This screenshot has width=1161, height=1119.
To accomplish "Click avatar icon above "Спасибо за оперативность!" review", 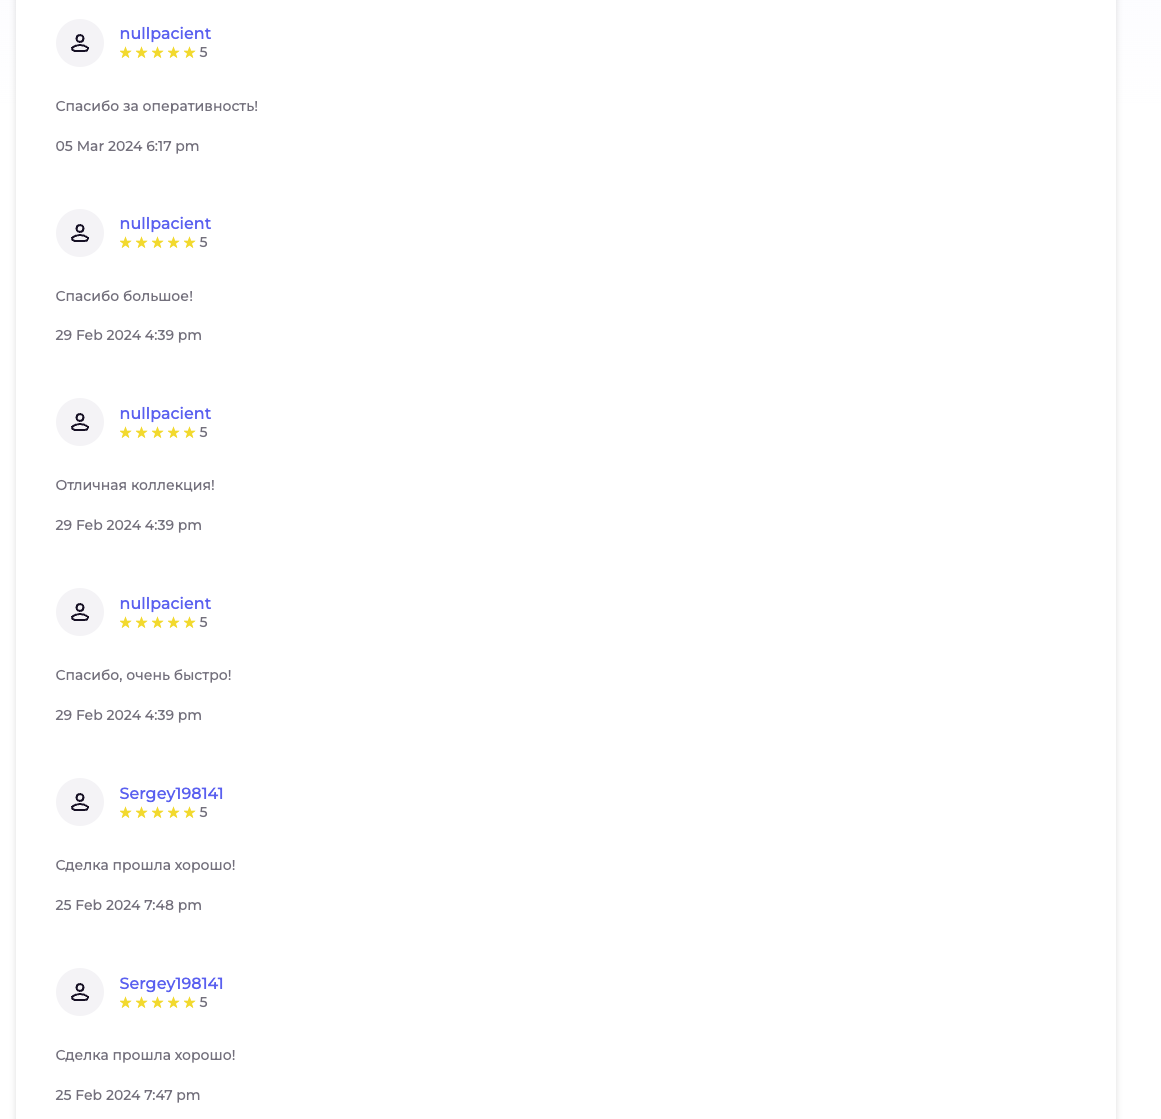I will pos(80,43).
